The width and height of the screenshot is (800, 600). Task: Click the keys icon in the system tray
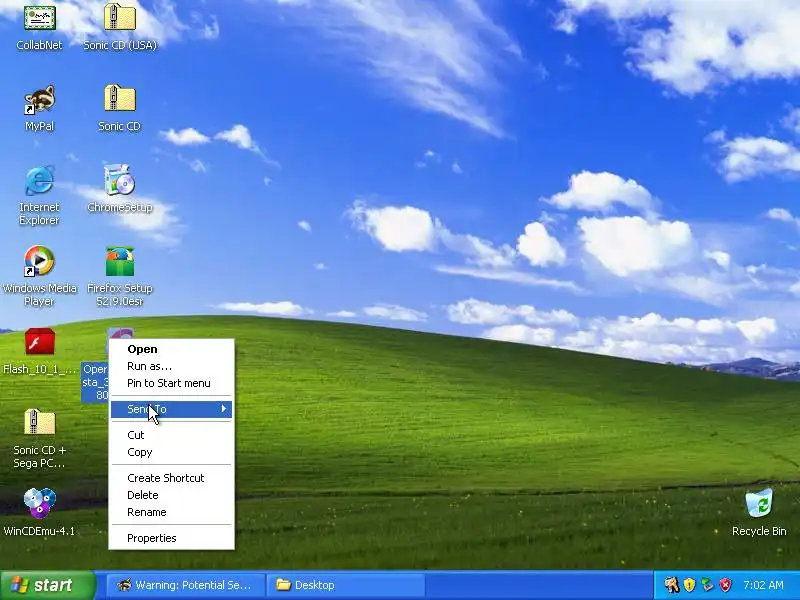click(671, 585)
